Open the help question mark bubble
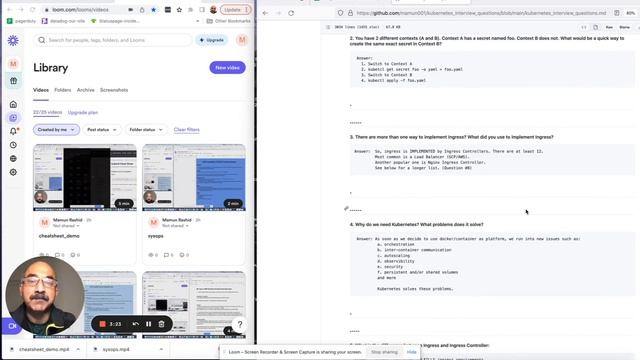Viewport: 640px width, 360px height. (240, 324)
